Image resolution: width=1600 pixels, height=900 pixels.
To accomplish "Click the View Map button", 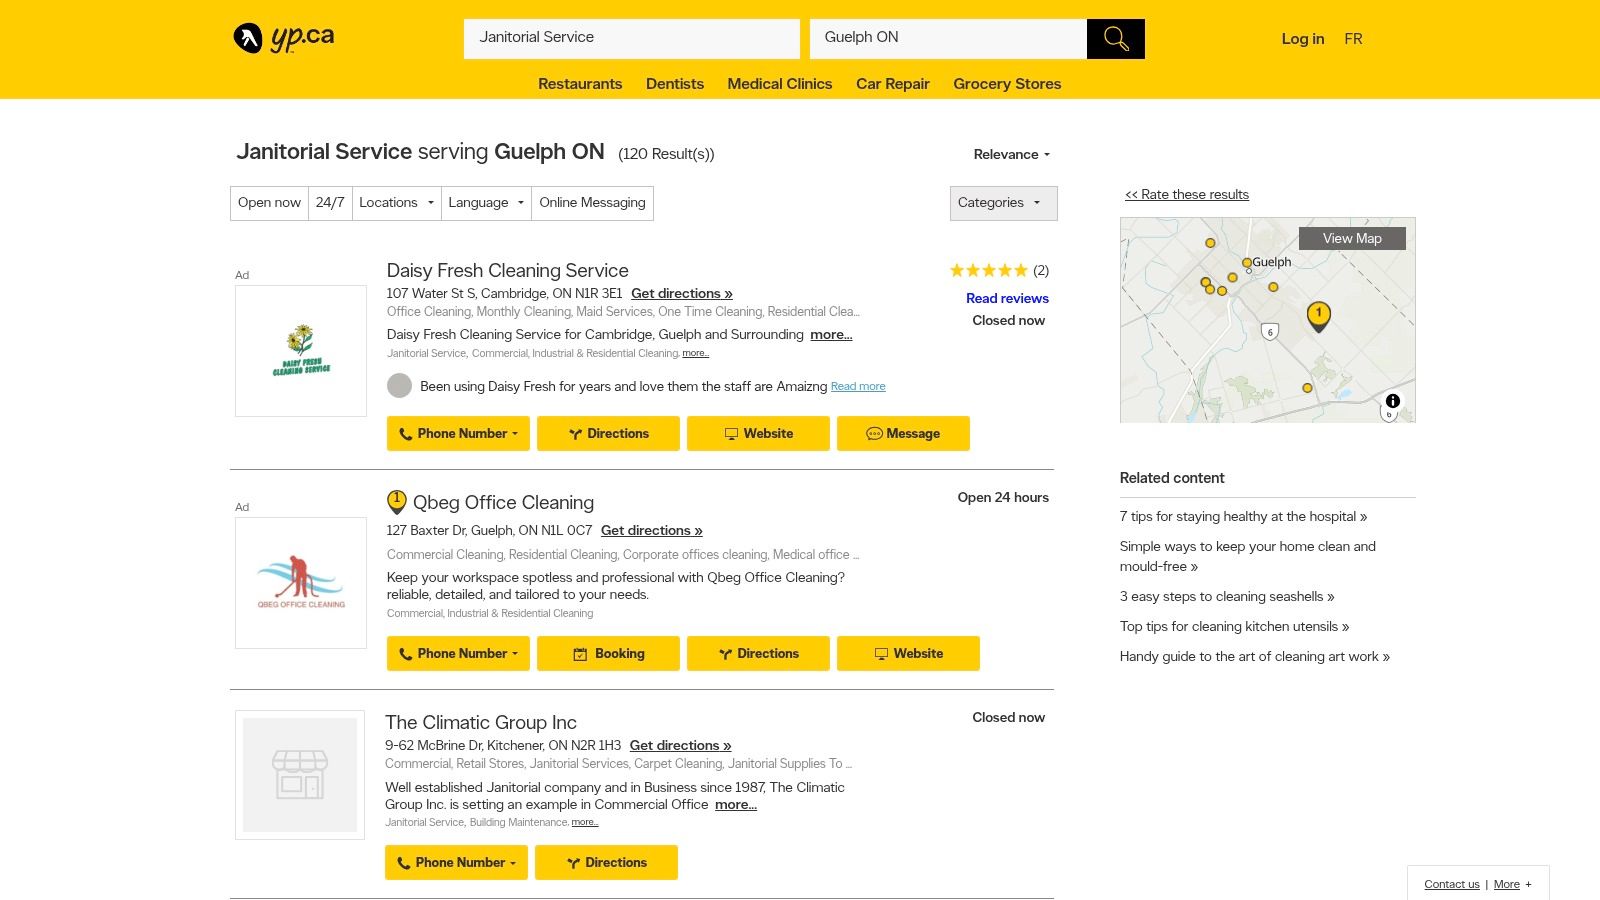I will tap(1352, 238).
